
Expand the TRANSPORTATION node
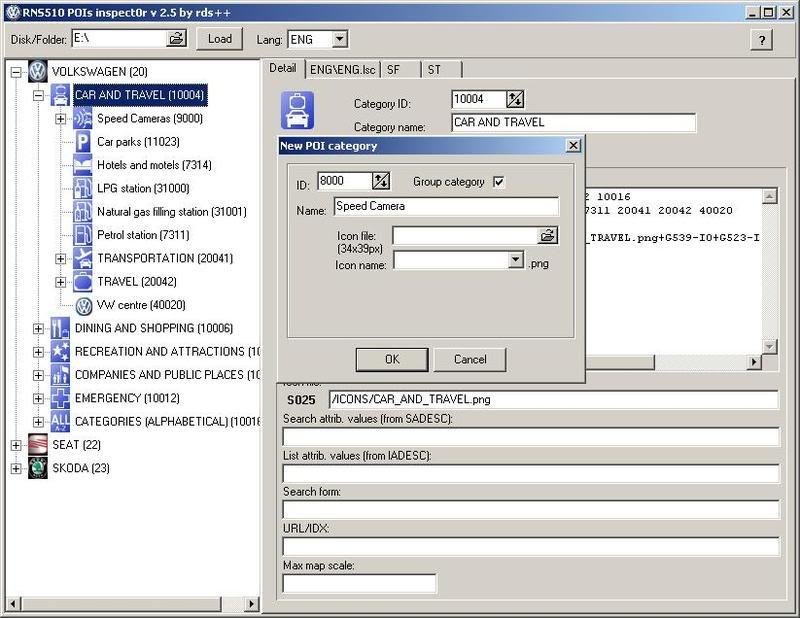pyautogui.click(x=60, y=259)
